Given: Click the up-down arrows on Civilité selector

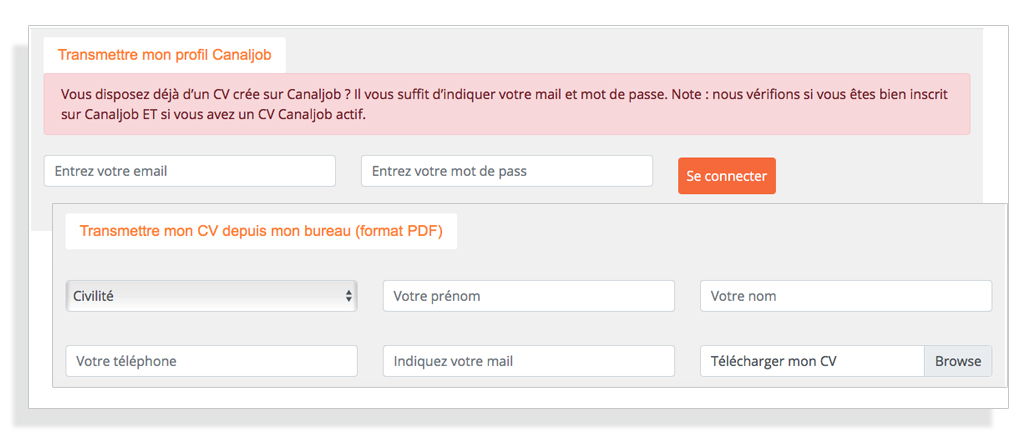Looking at the screenshot, I should 348,296.
